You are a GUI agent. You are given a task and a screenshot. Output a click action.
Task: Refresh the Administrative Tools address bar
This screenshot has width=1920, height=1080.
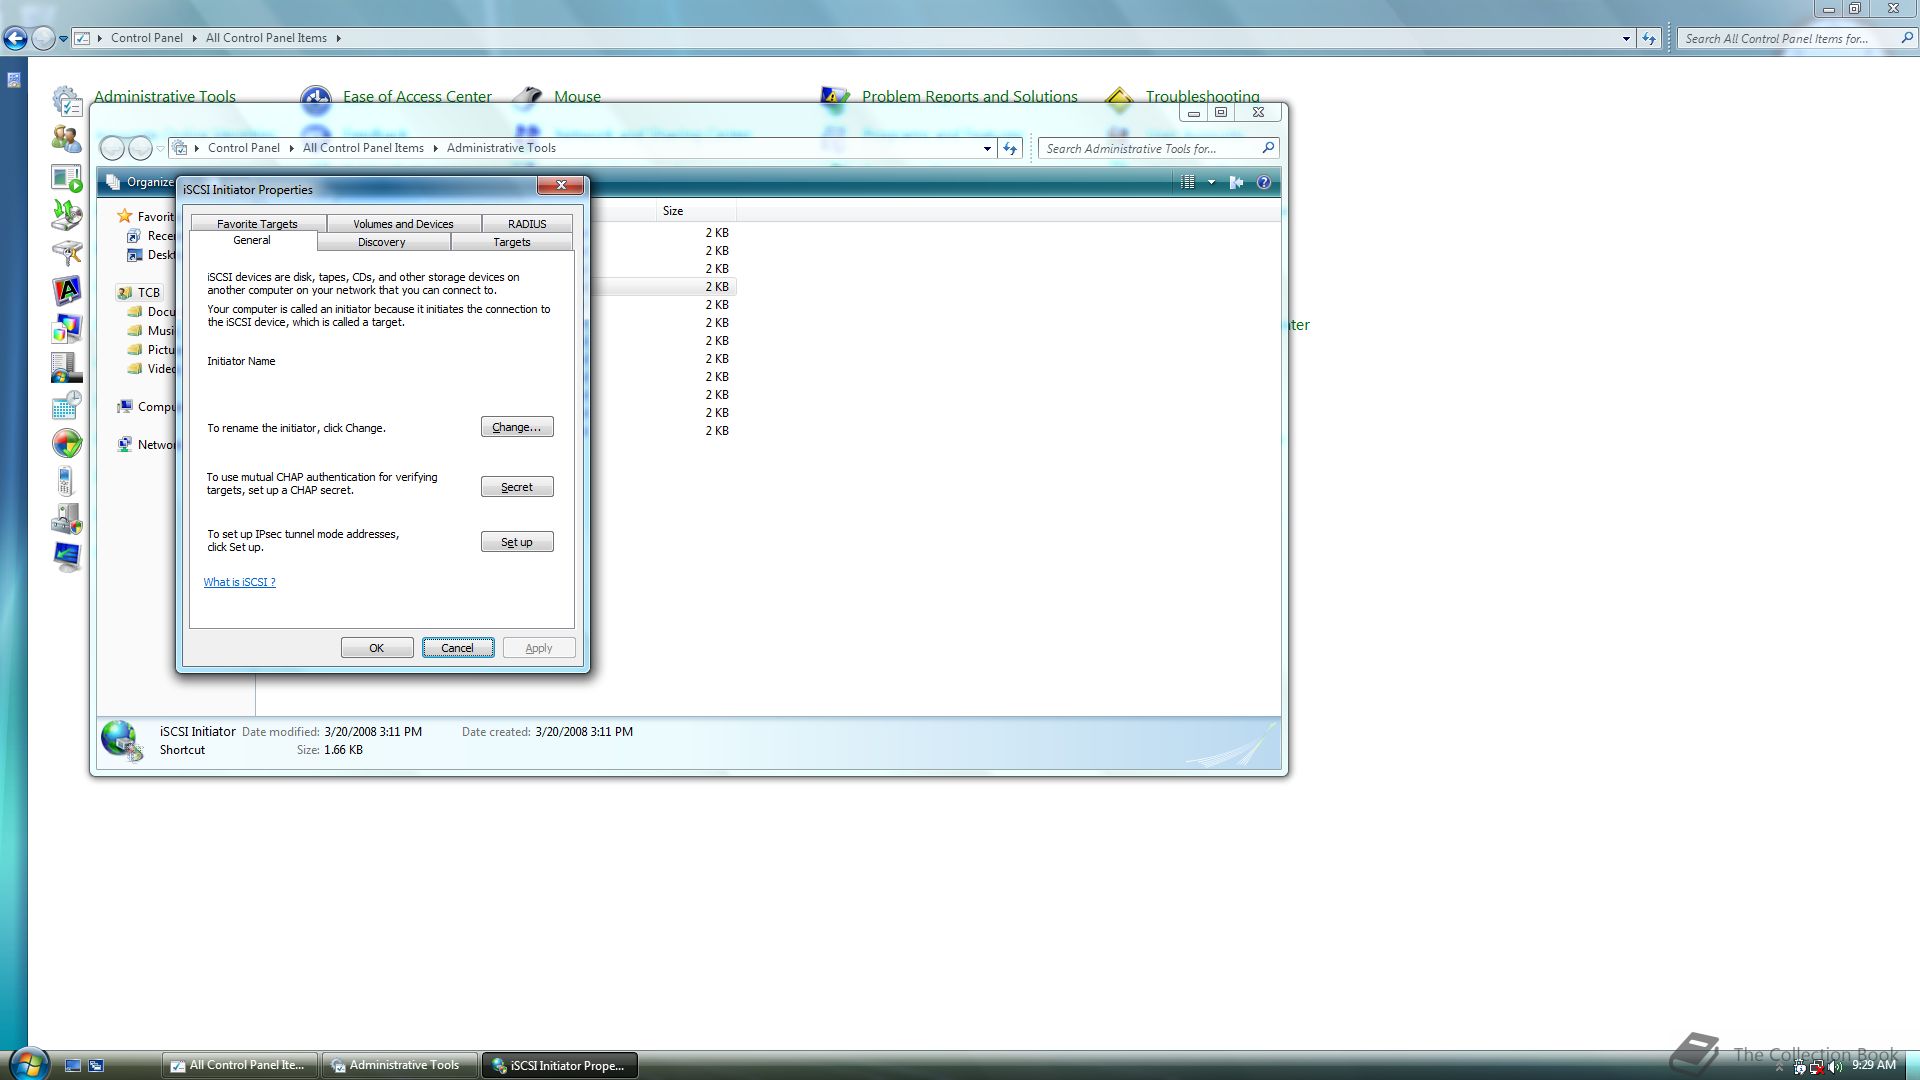tap(1010, 148)
